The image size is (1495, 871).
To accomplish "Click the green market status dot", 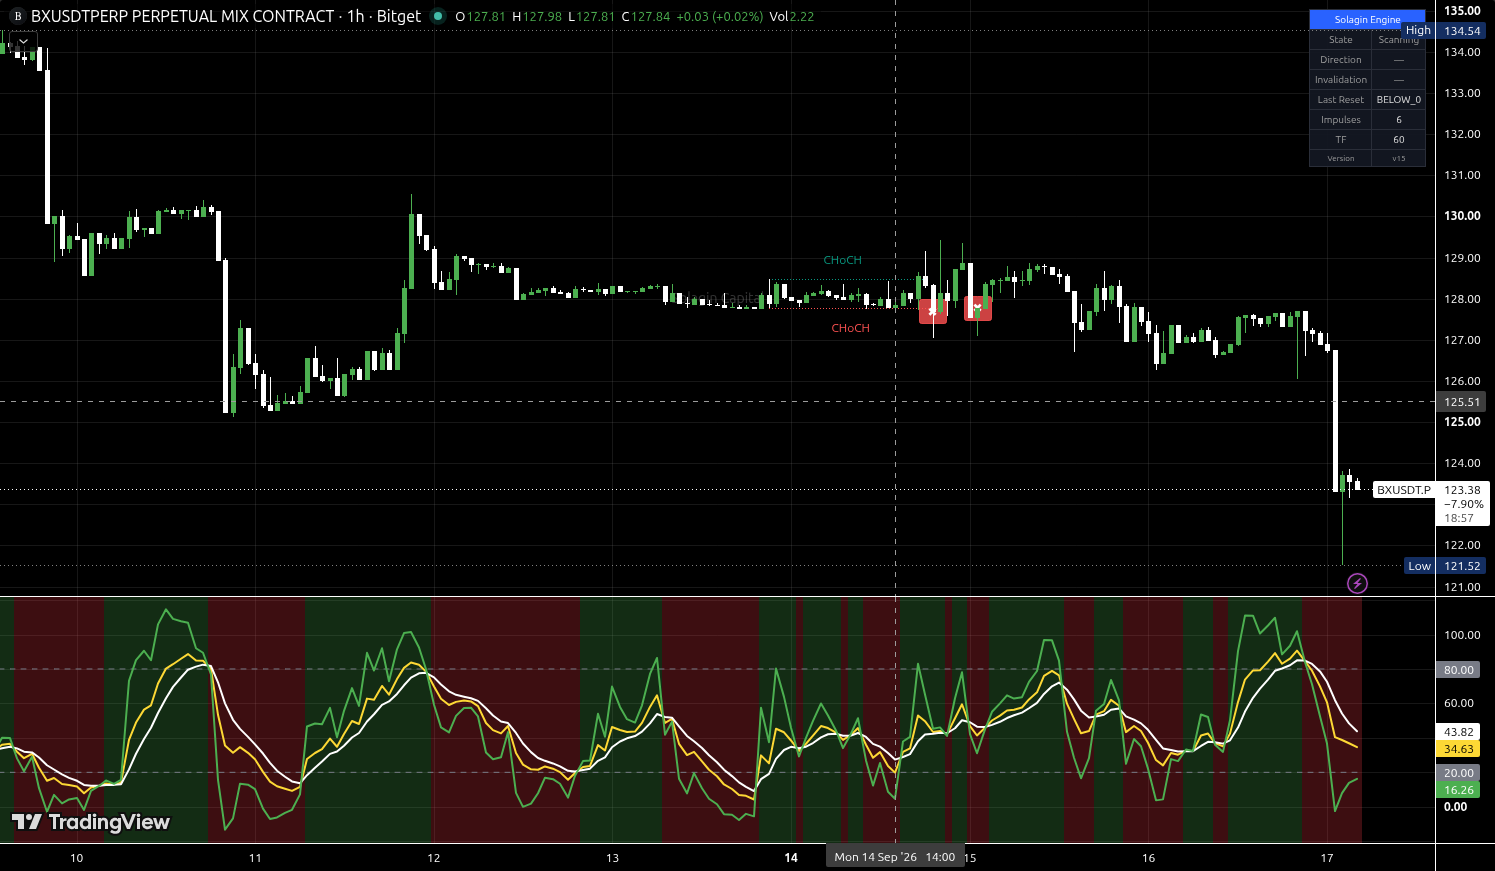I will tap(438, 16).
